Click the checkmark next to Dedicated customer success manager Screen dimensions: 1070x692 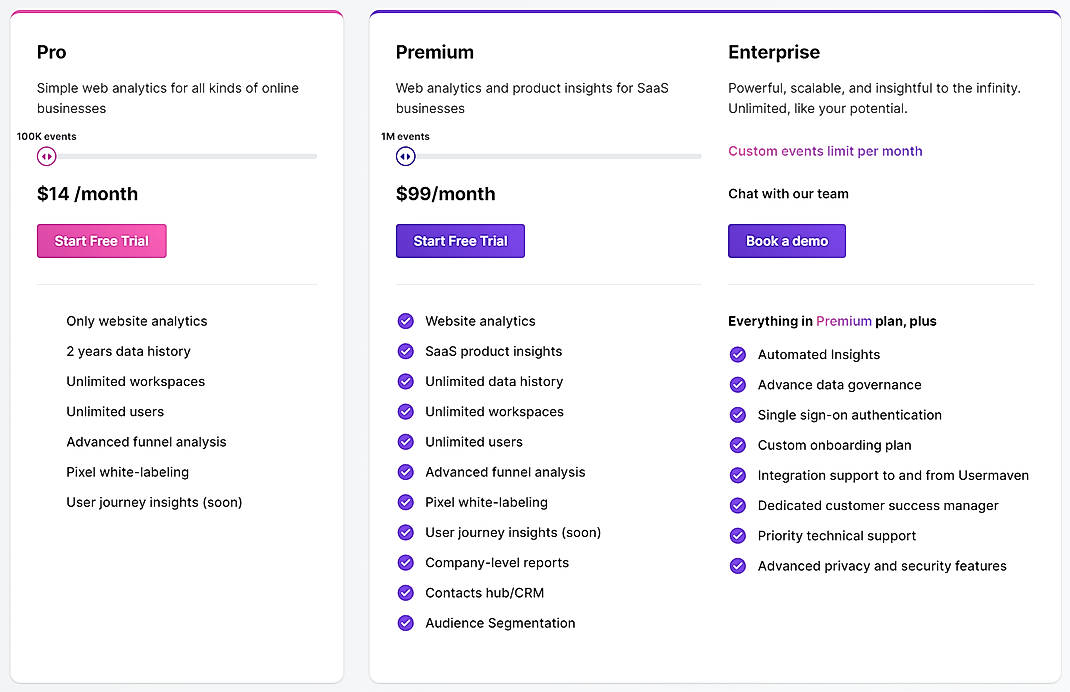737,506
